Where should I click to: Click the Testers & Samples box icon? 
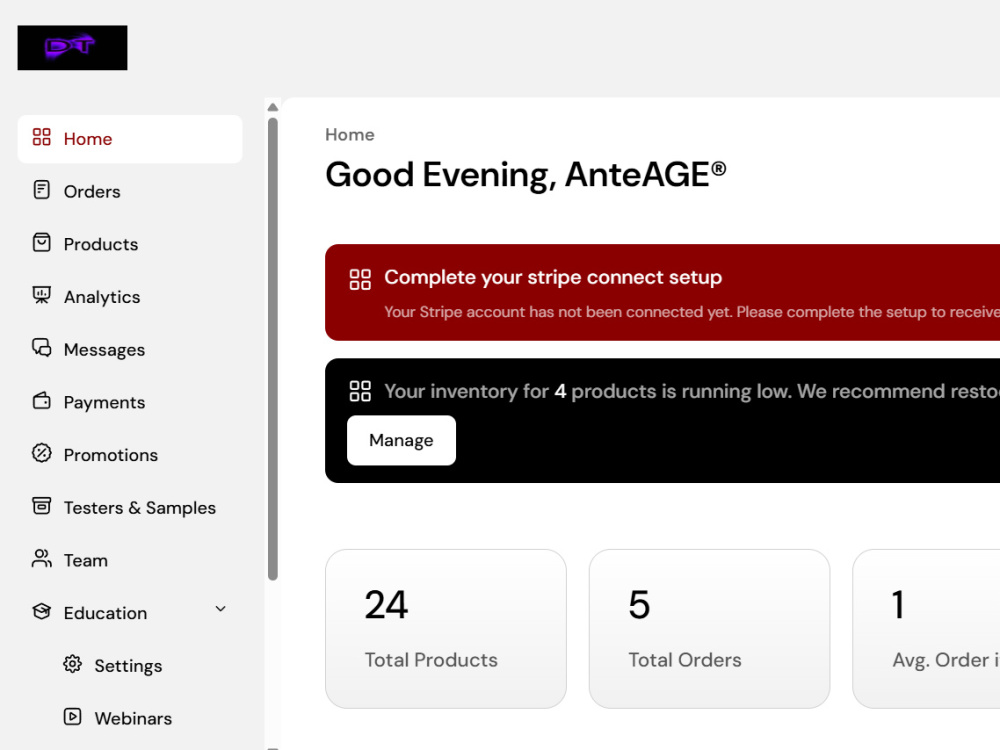41,506
